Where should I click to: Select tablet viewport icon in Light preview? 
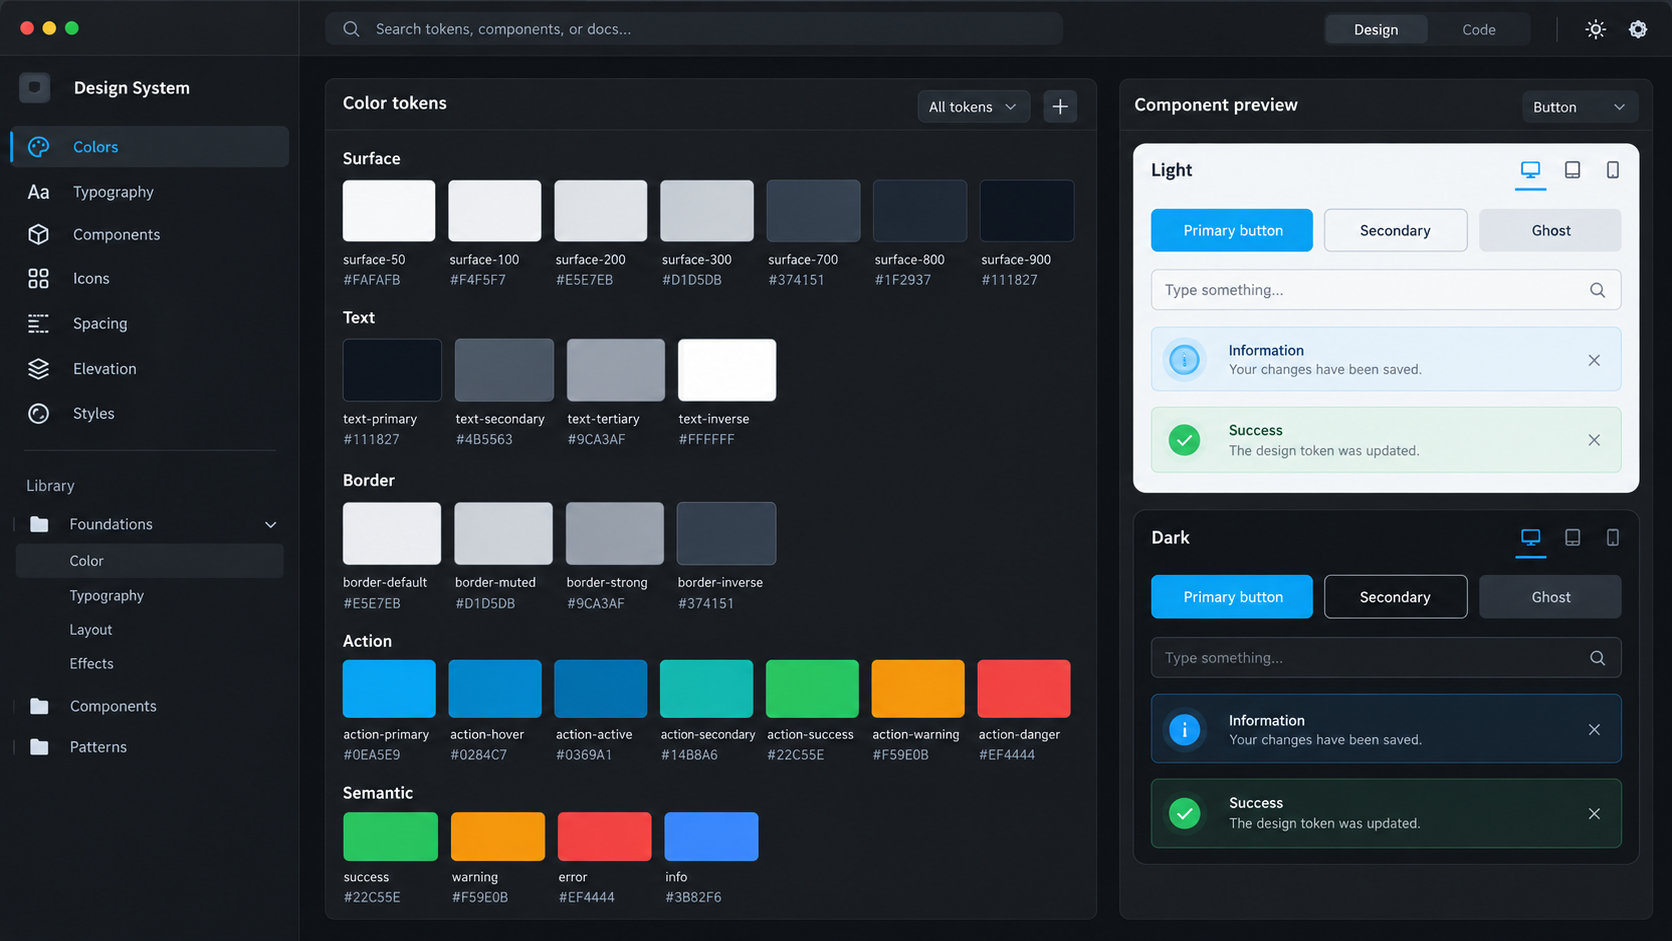click(x=1572, y=170)
